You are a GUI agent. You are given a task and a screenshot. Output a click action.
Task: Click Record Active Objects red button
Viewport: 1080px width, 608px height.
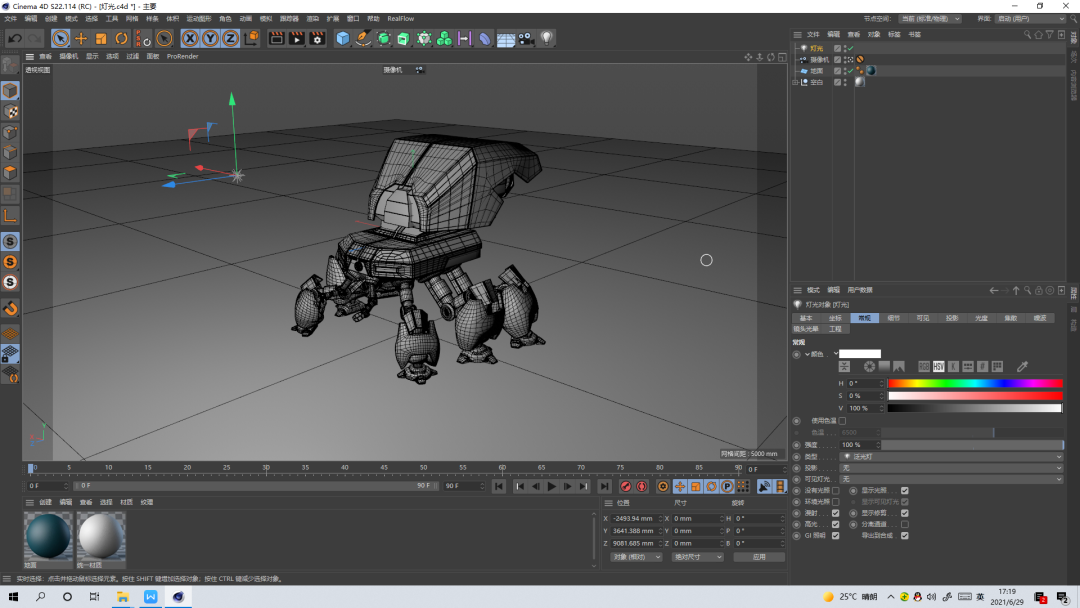[625, 486]
